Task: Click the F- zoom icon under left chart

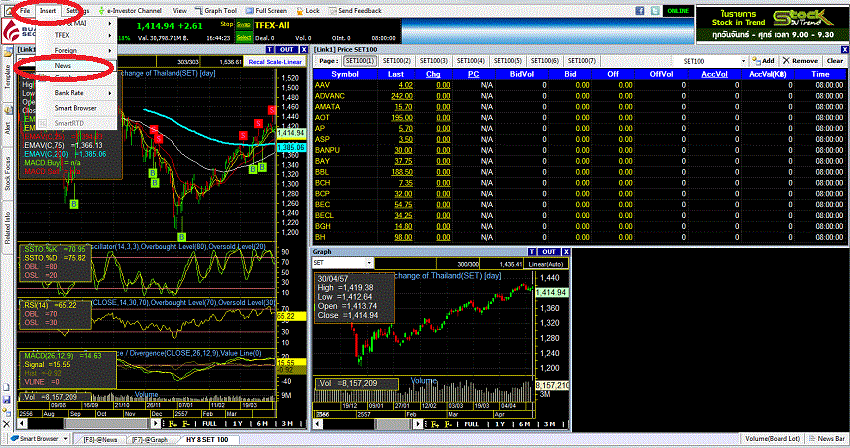Action: coord(186,424)
